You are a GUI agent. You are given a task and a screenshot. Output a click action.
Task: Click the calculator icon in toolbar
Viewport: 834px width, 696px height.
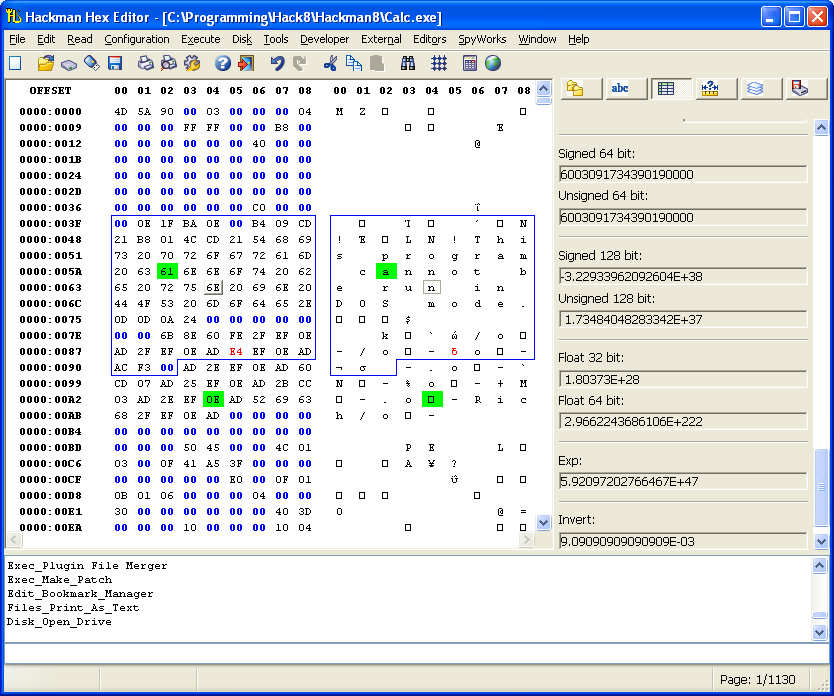470,63
